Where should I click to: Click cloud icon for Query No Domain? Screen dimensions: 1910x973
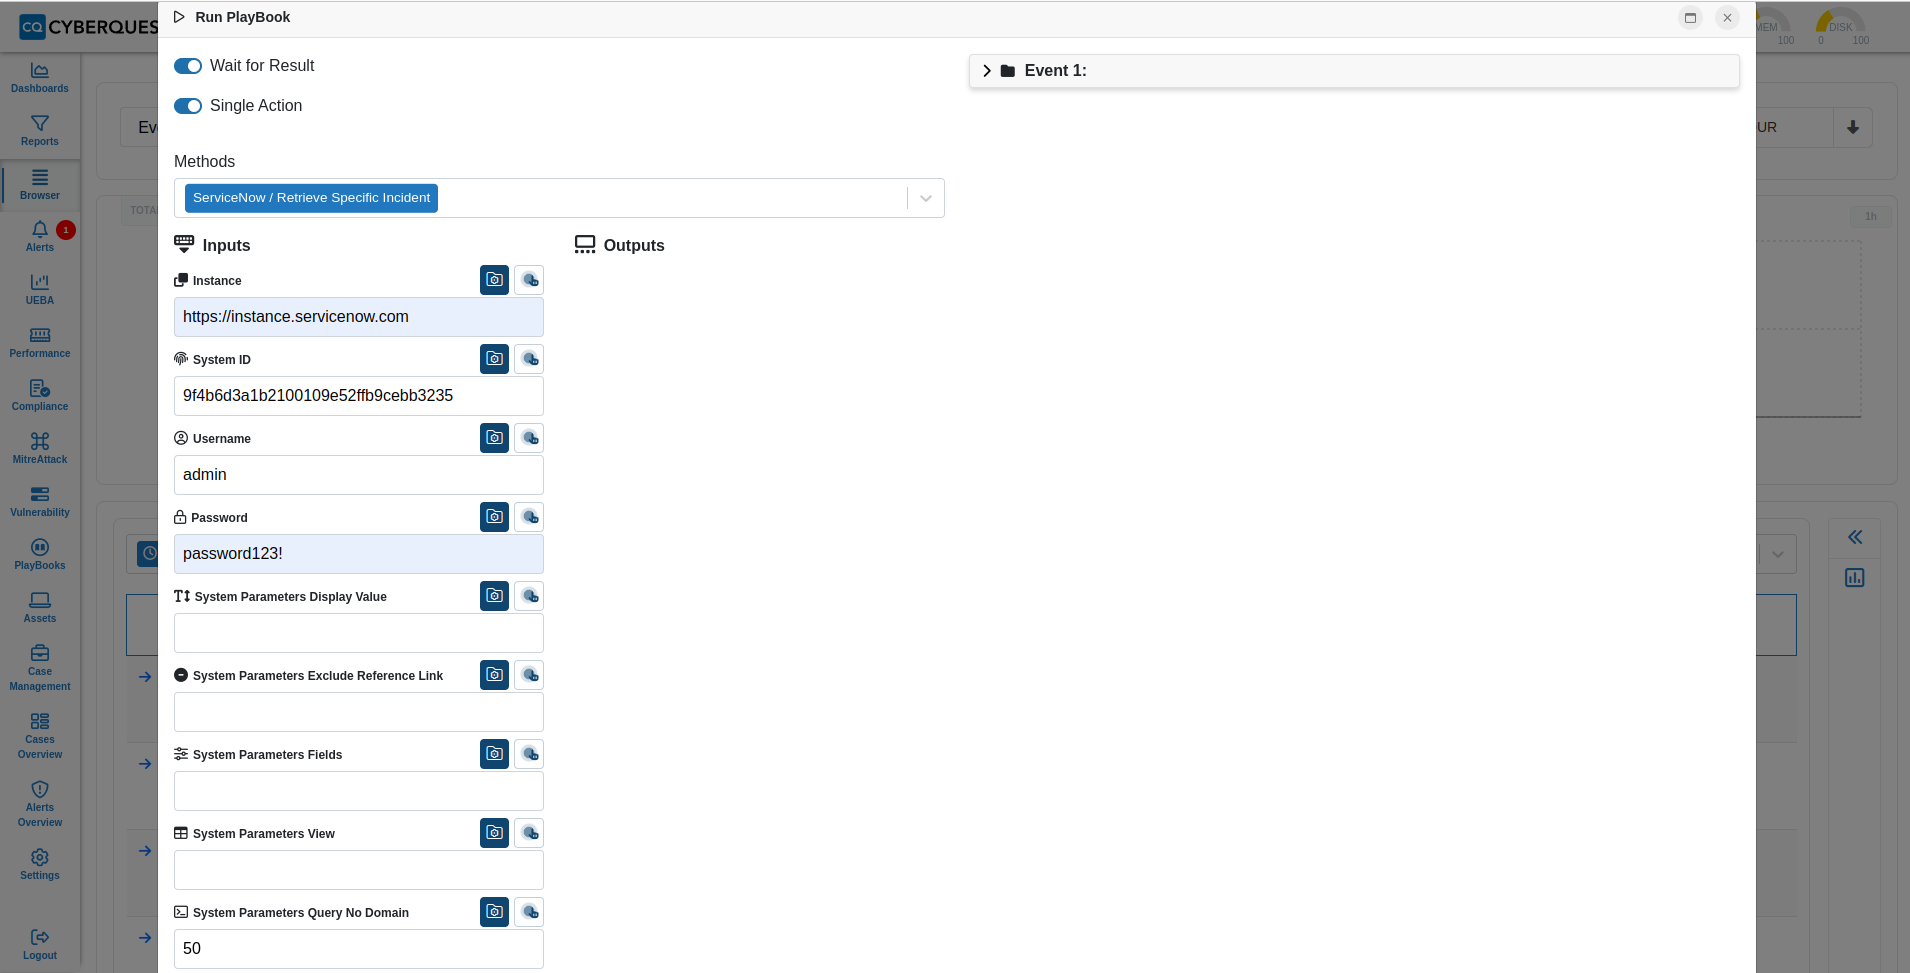[529, 912]
